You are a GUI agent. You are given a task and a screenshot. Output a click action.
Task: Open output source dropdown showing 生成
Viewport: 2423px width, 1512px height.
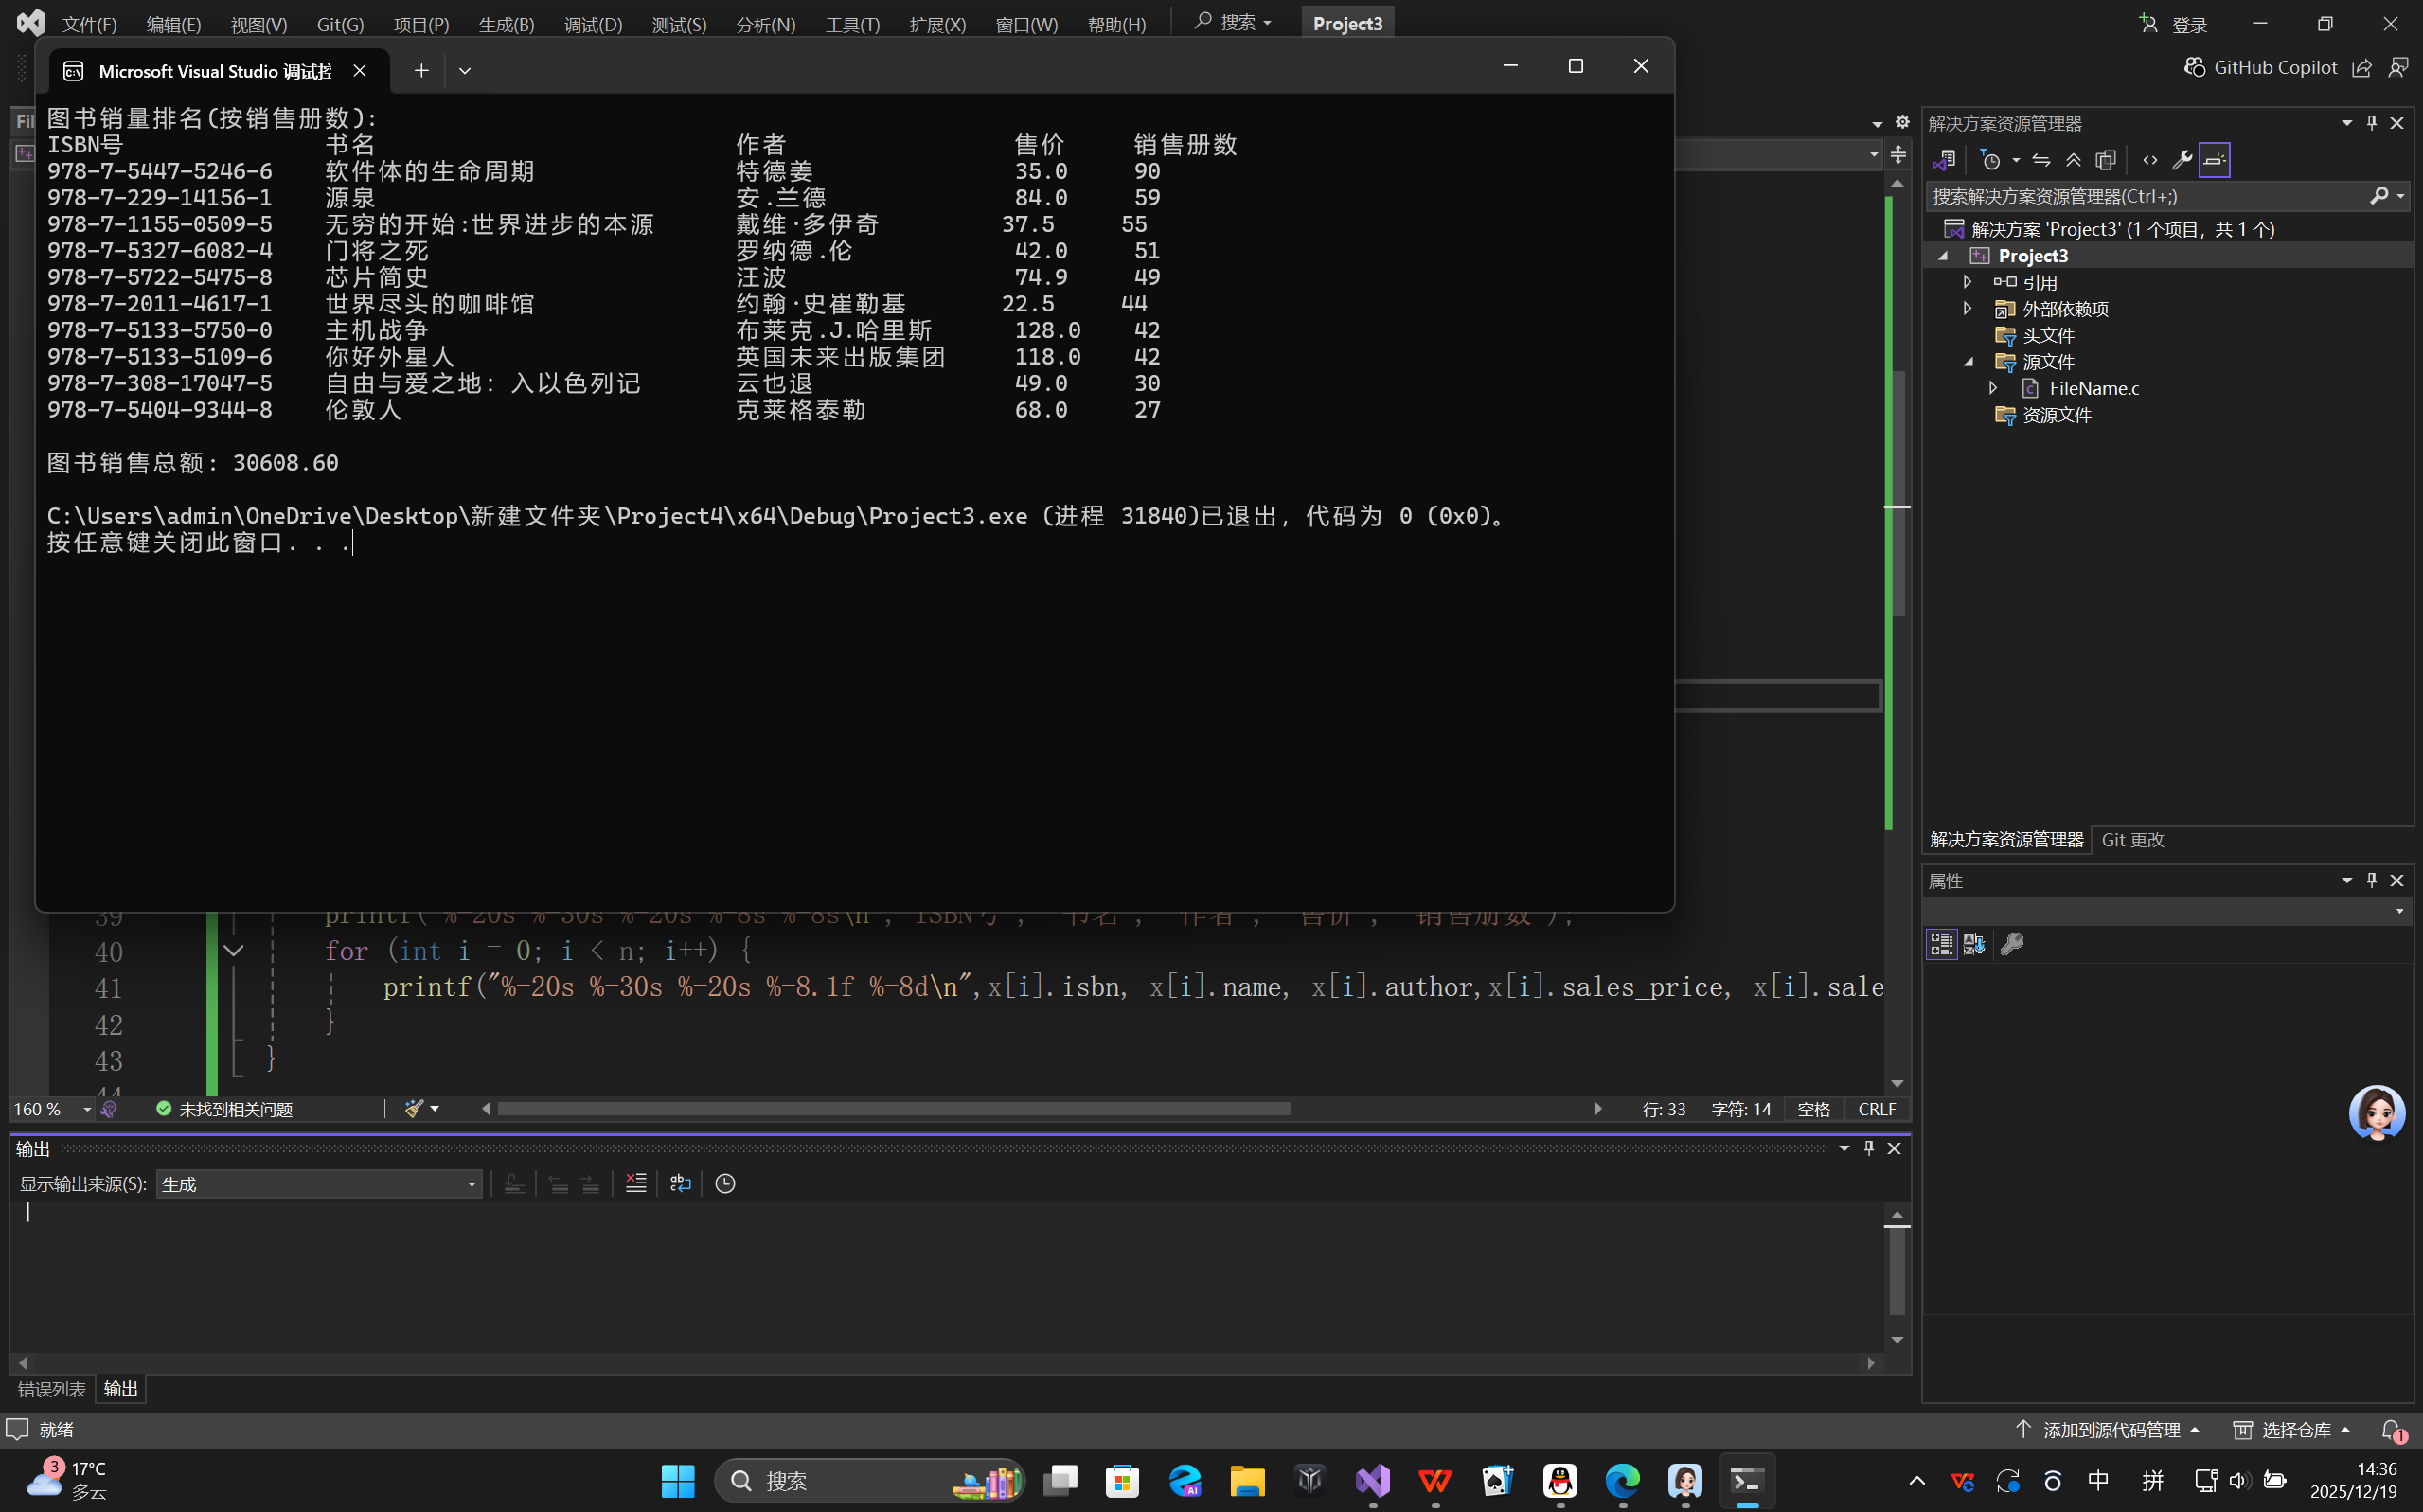pyautogui.click(x=319, y=1184)
